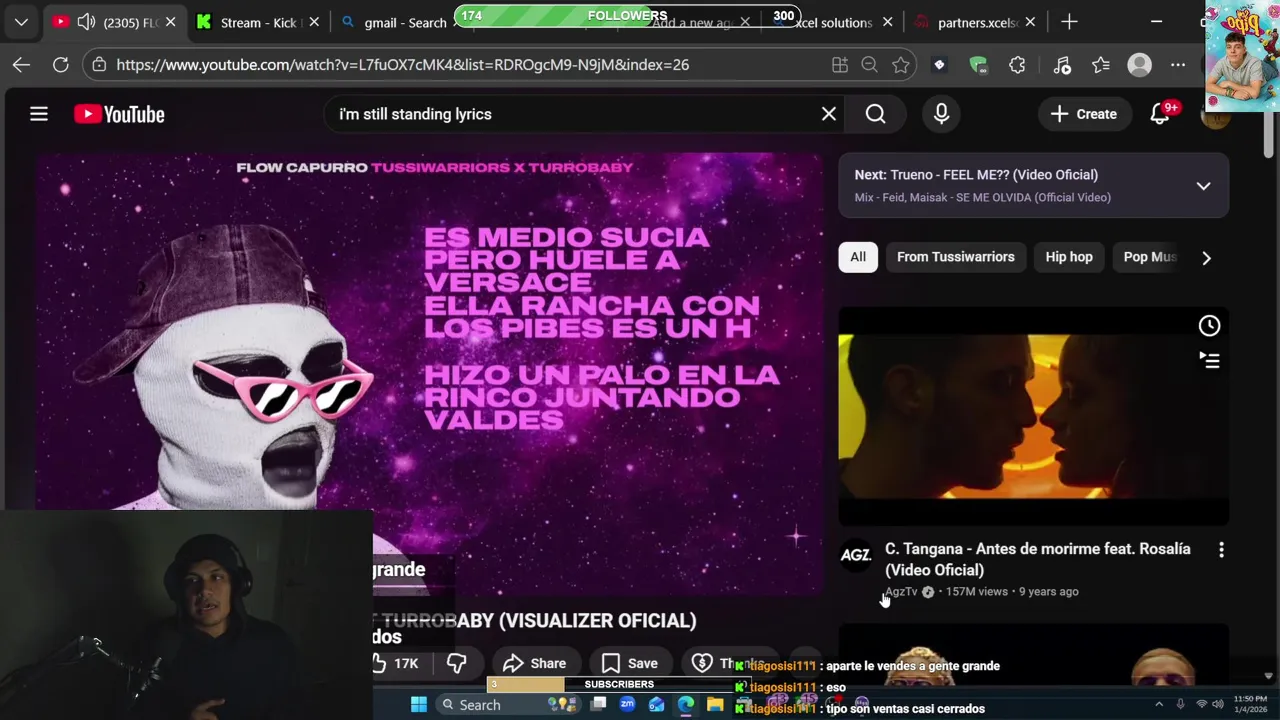Viewport: 1280px width, 720px height.
Task: Share the video
Action: click(534, 663)
